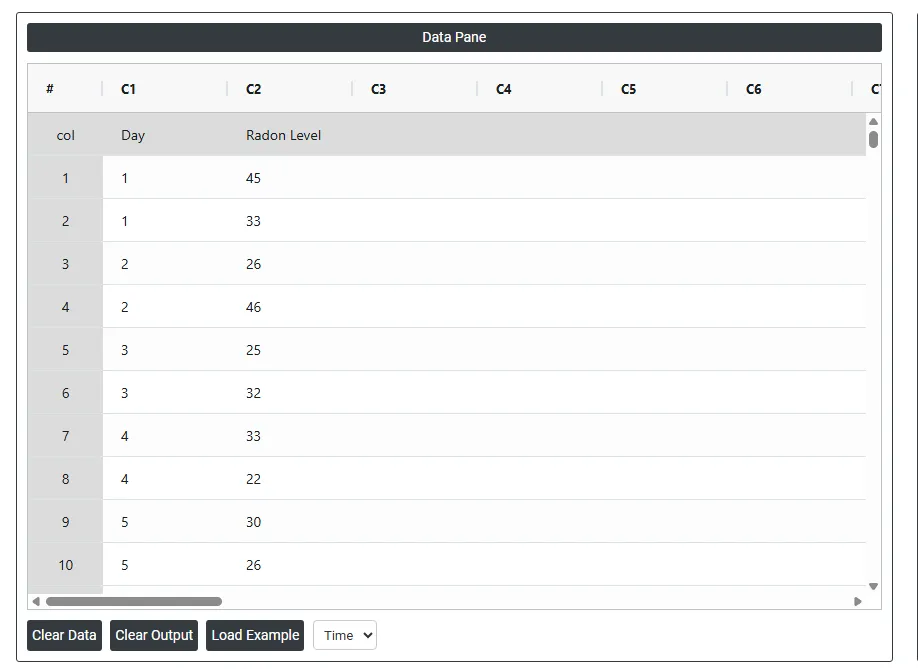Click the empty C3 cell in row 1
The width and height of the screenshot is (918, 669).
(415, 178)
